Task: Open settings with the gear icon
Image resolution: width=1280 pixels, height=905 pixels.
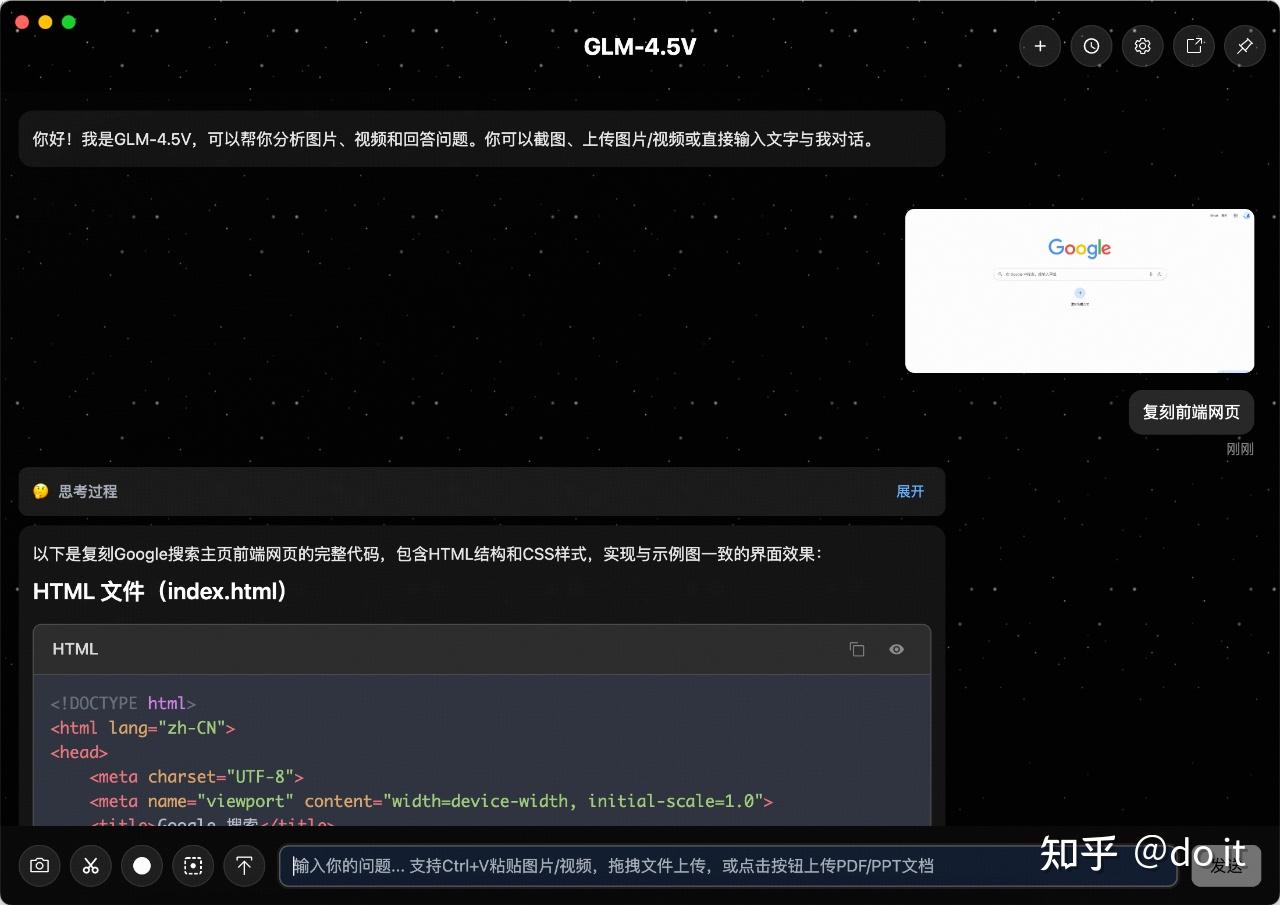Action: click(x=1142, y=46)
